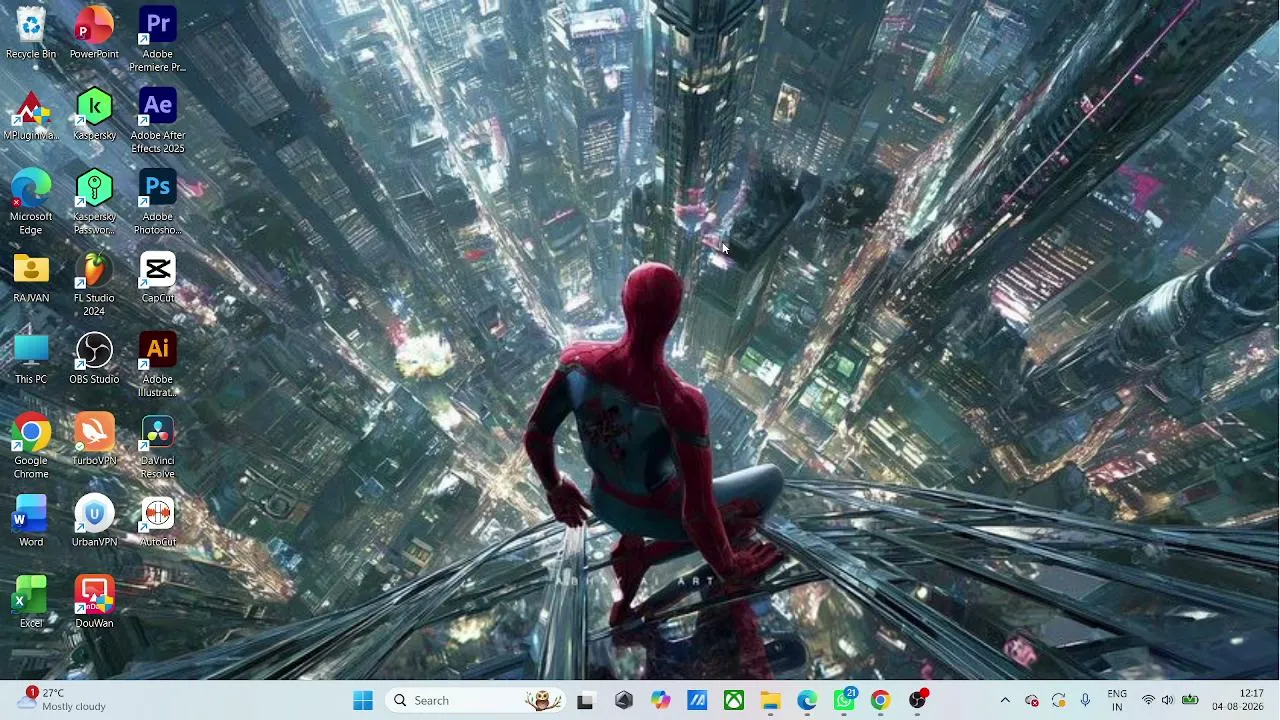Expand the hidden system tray icons
This screenshot has width=1280, height=720.
click(x=1005, y=701)
